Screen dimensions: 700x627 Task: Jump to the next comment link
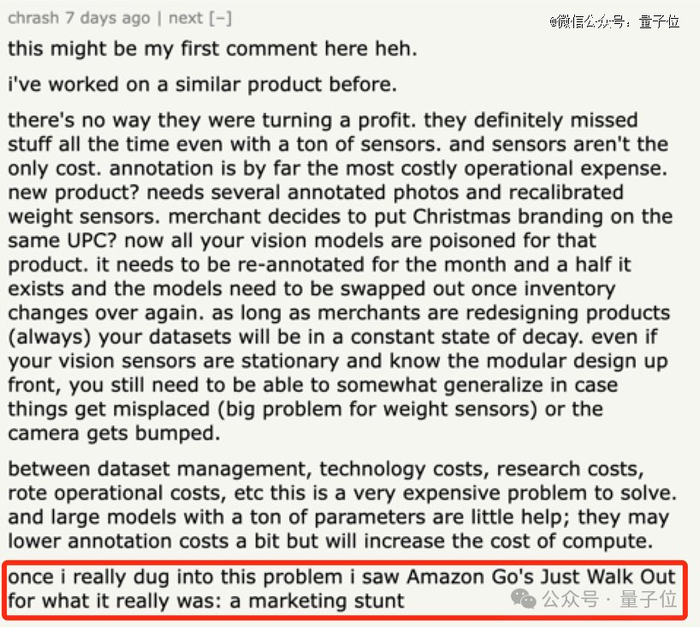point(185,18)
